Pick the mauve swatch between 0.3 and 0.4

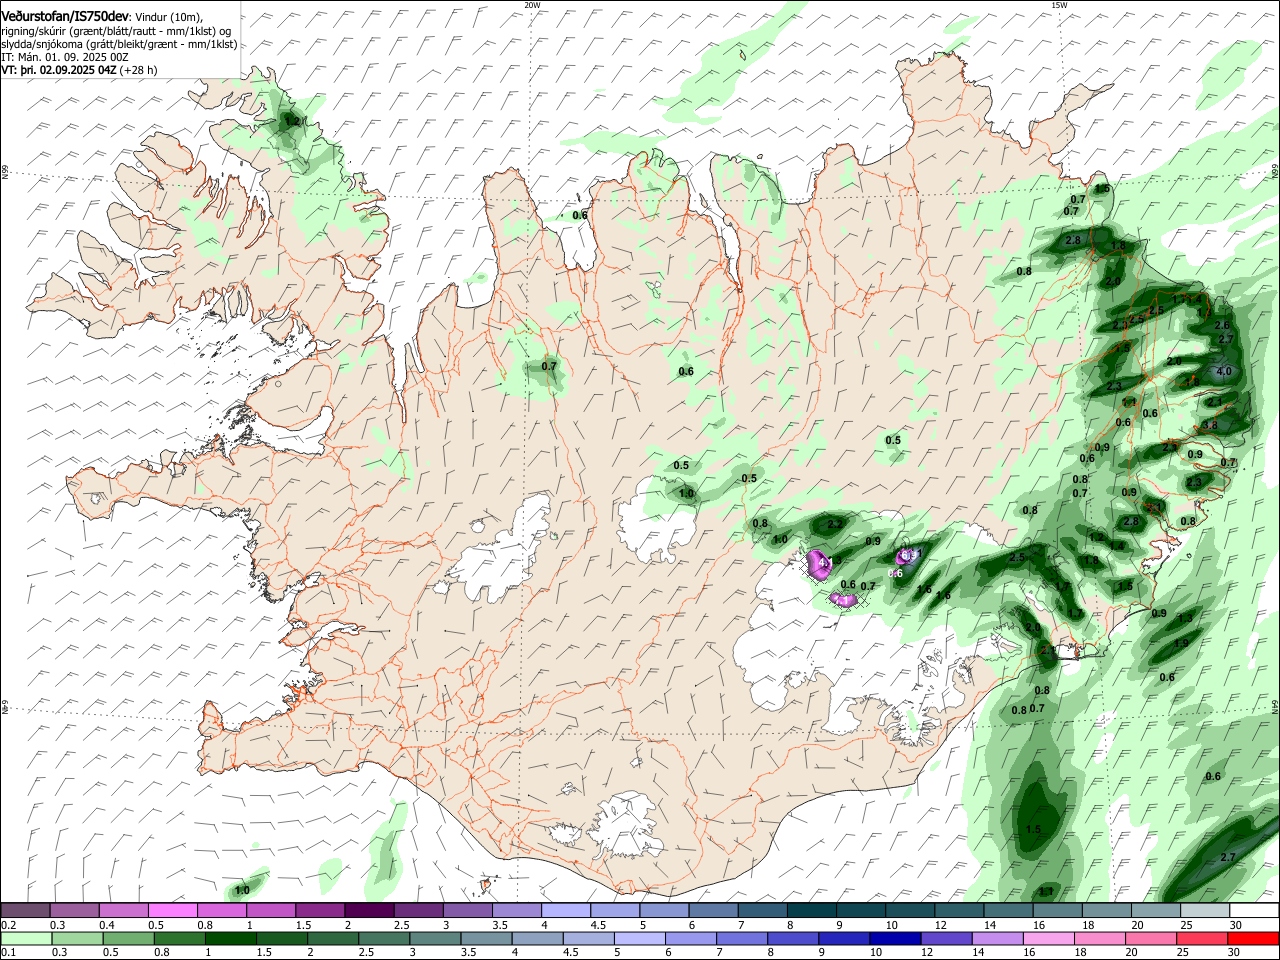coord(74,910)
